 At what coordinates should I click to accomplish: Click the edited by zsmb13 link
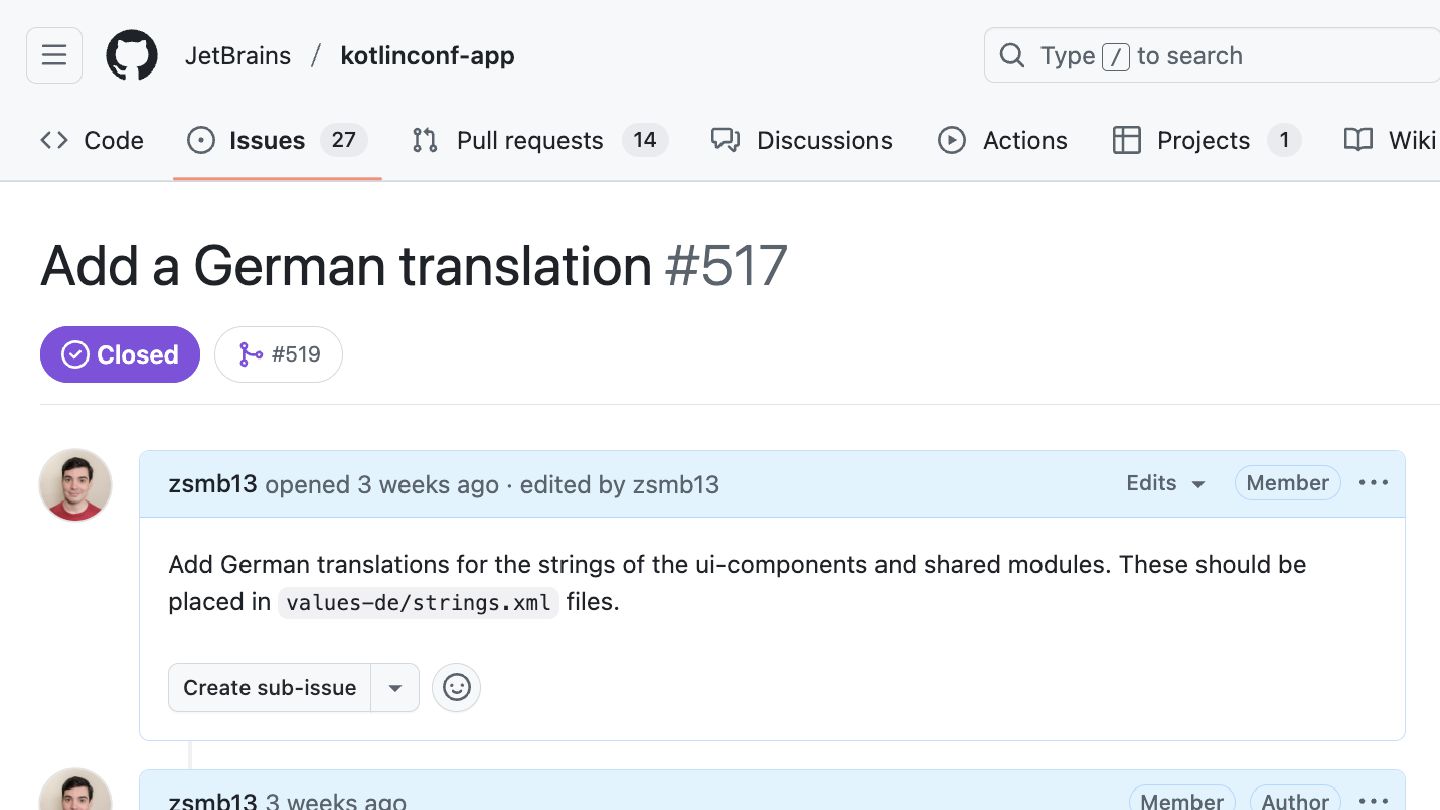619,484
